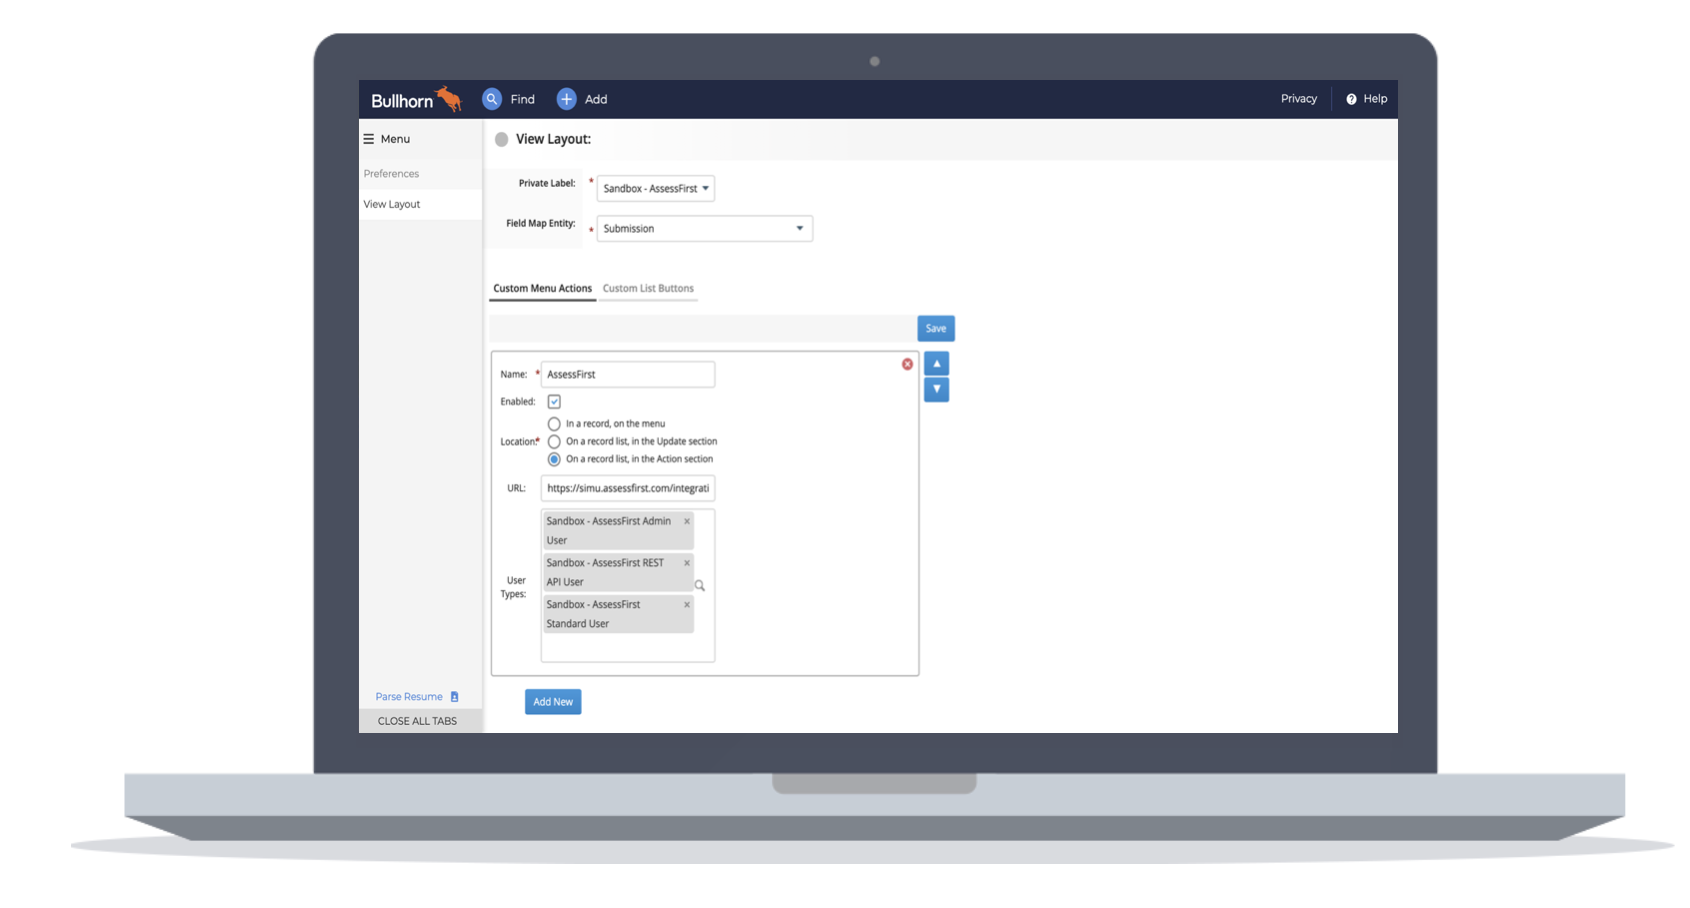Move the action up with arrow button
This screenshot has width=1690, height=908.
[936, 364]
